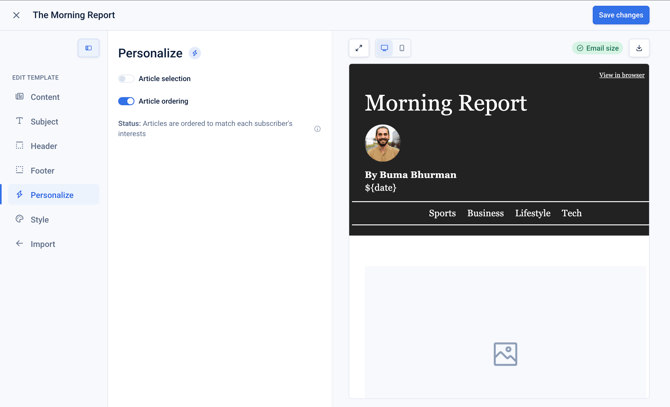The width and height of the screenshot is (670, 407).
Task: Open the View in browser link
Action: [621, 75]
